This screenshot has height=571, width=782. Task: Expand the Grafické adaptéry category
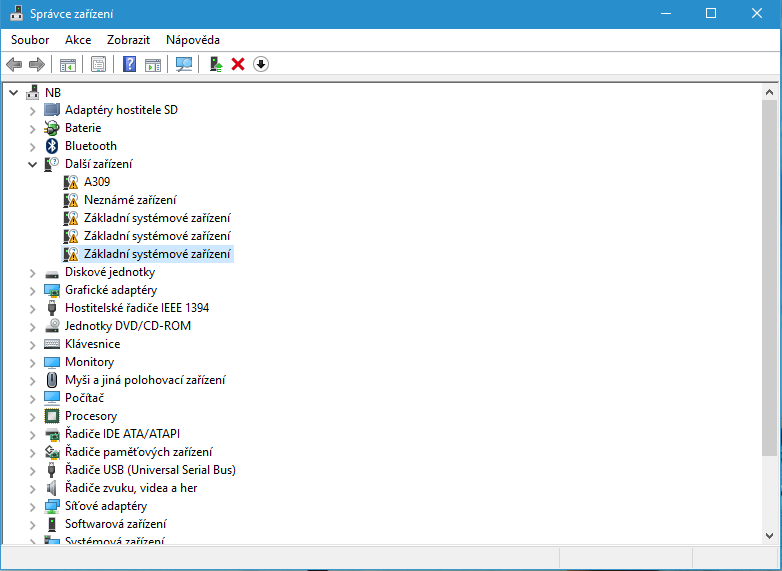point(32,291)
